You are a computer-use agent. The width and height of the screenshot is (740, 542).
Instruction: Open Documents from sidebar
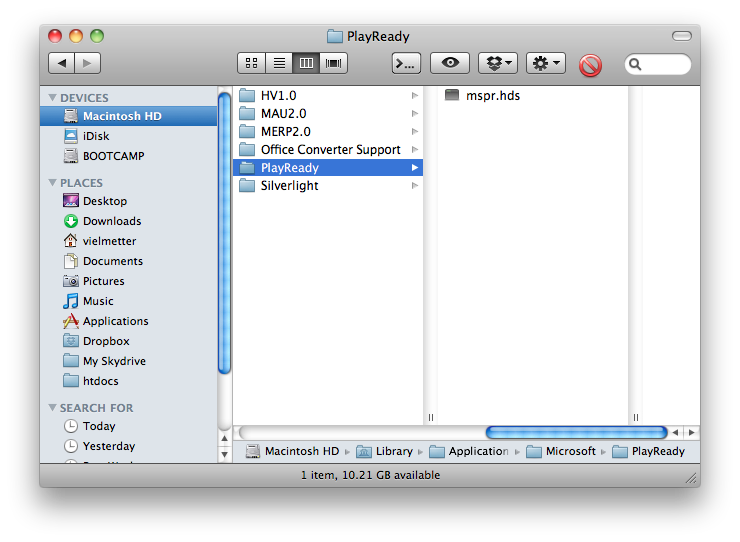[x=128, y=261]
